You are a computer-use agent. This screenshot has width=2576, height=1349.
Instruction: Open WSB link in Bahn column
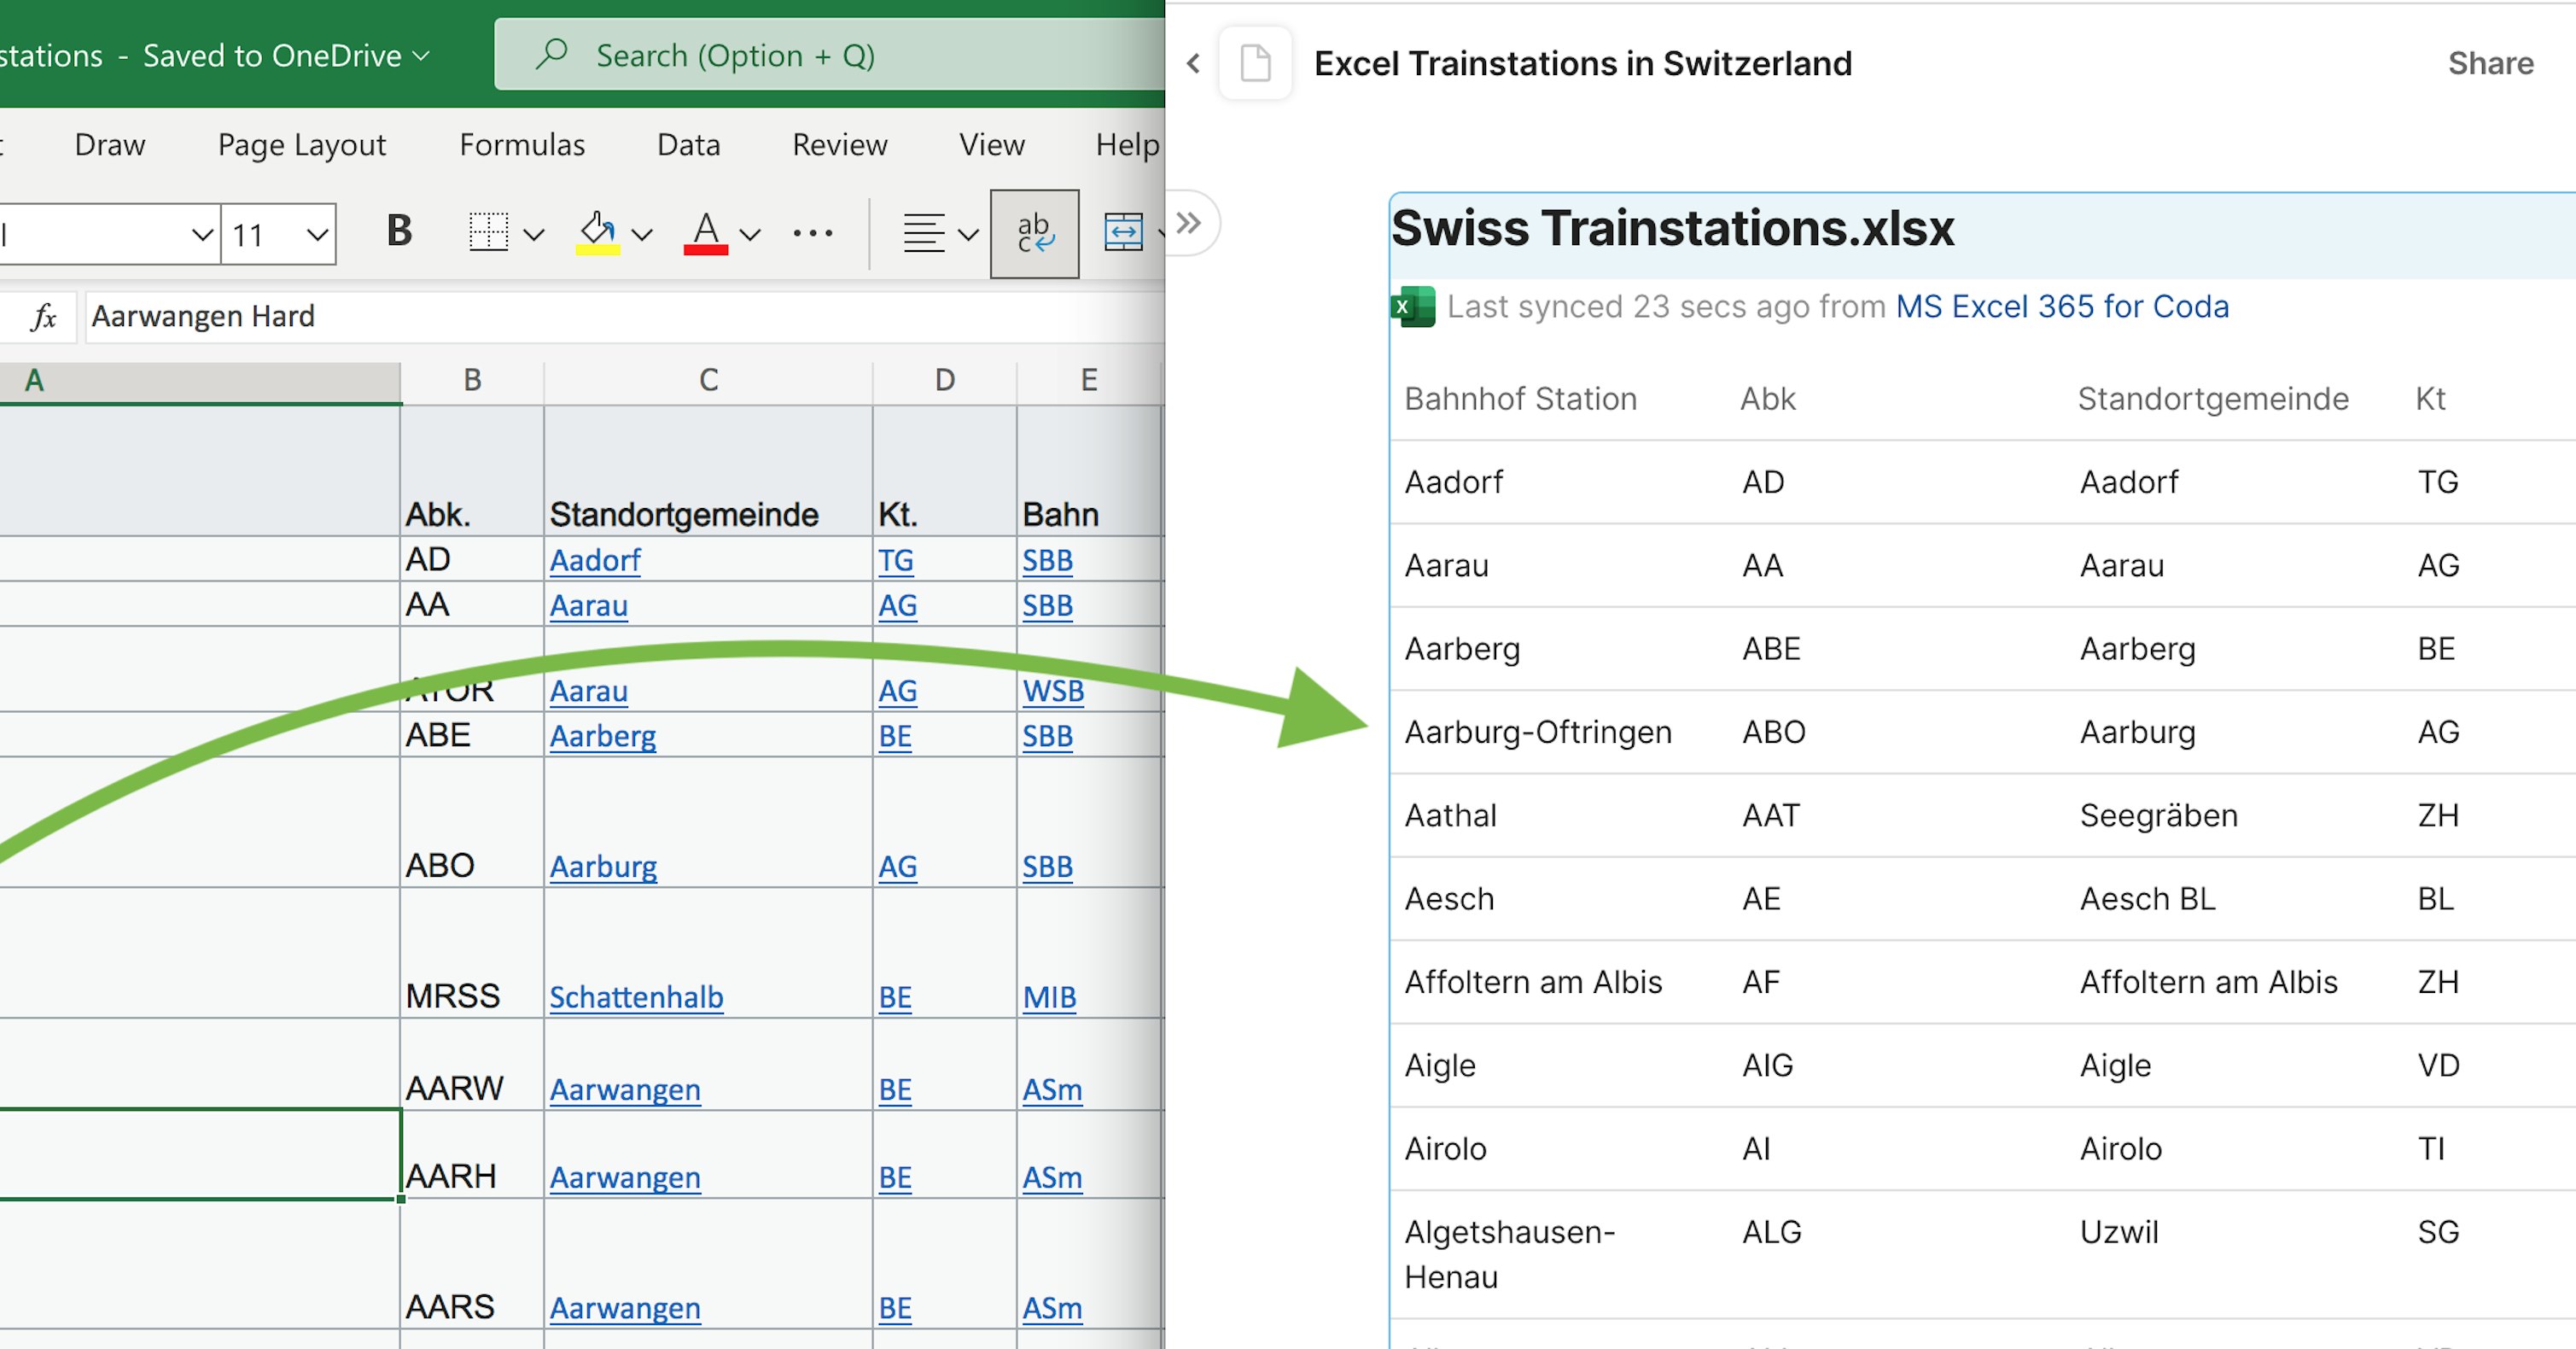[x=1053, y=691]
